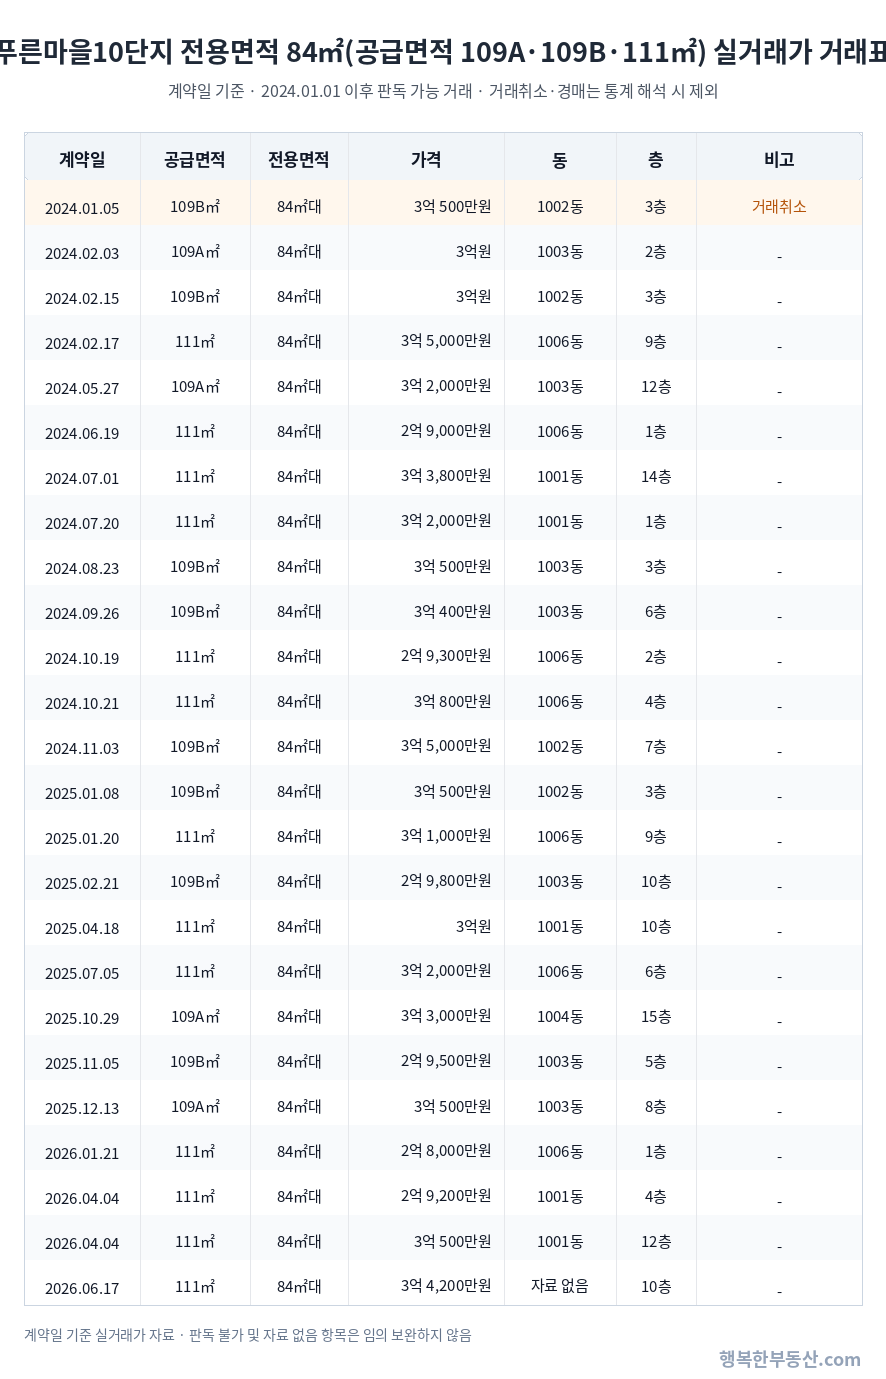Select the 3억 5,000만원 price on 2024.02.17

click(x=446, y=341)
